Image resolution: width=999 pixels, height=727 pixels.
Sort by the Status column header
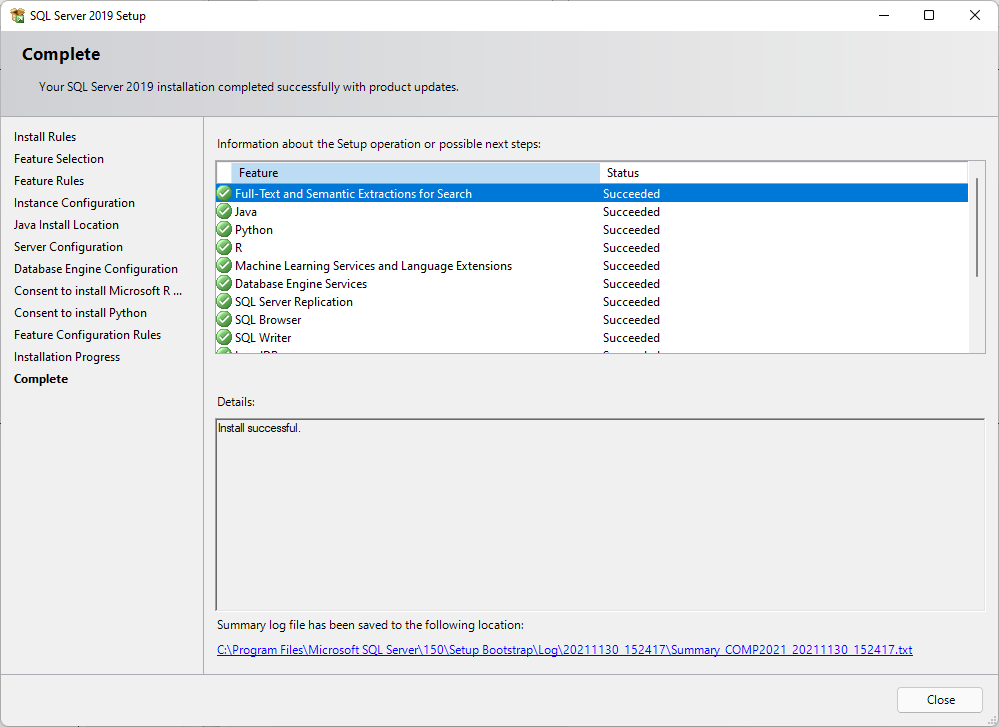tap(784, 173)
